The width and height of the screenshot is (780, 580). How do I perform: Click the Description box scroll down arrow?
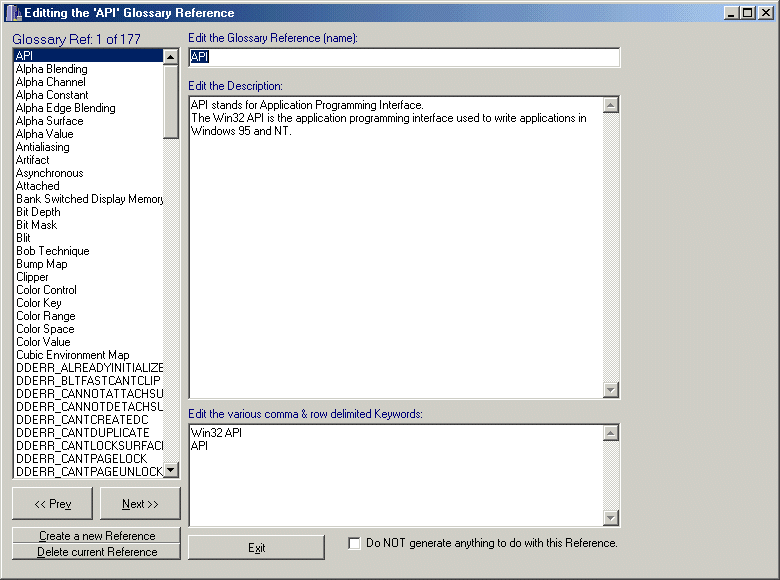pyautogui.click(x=611, y=390)
